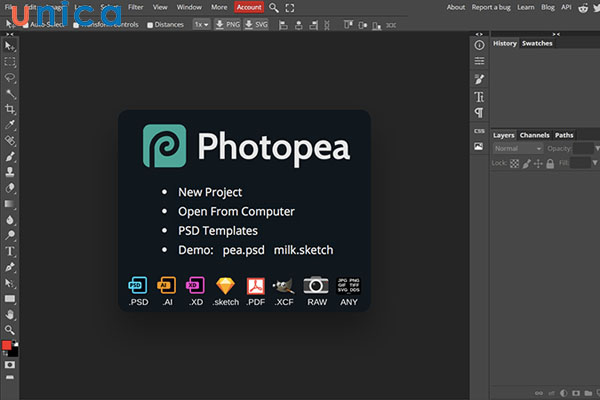Screen dimensions: 600x400
Task: Select the Lasso tool
Action: tap(10, 78)
